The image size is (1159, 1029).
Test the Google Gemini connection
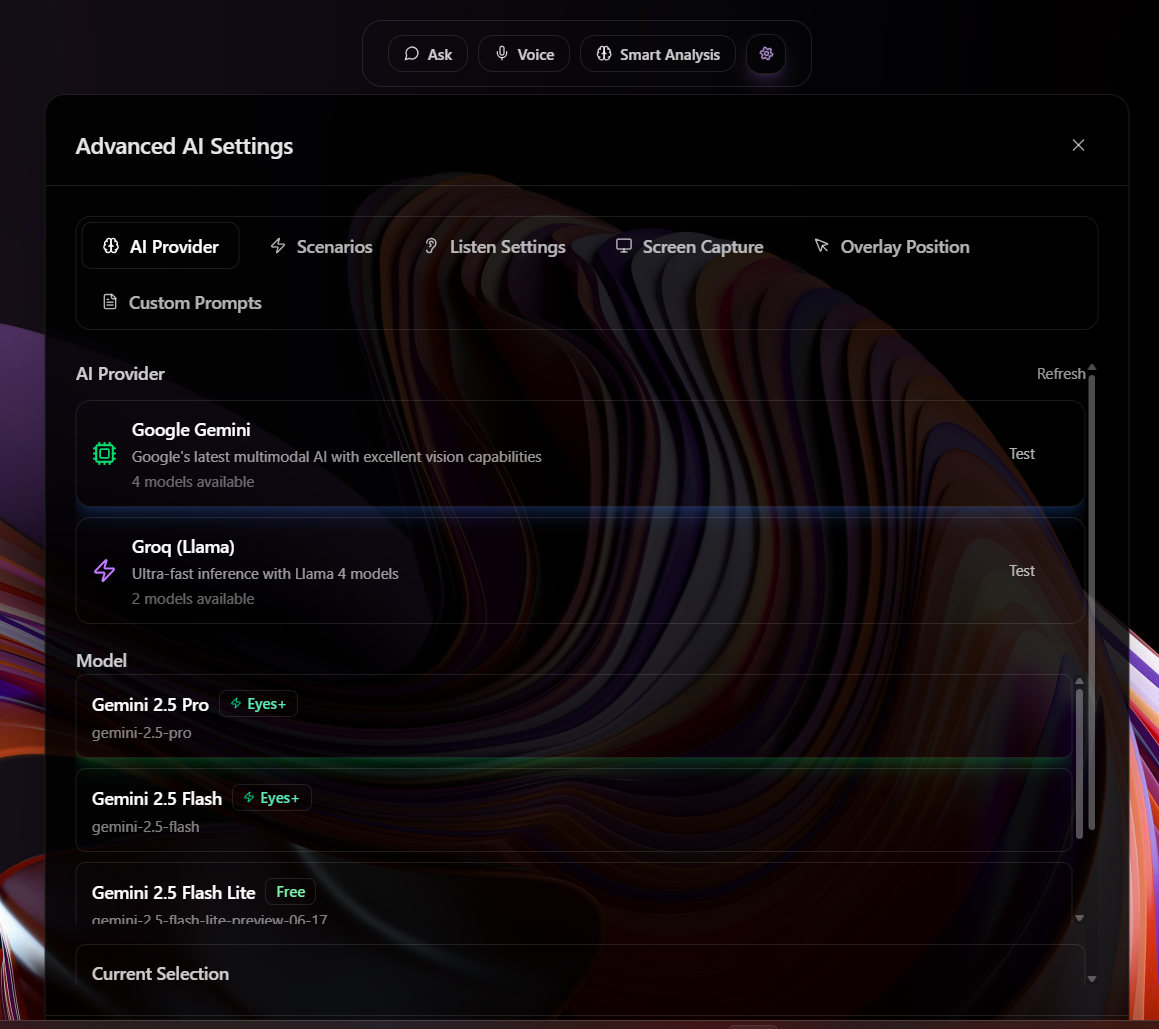(x=1022, y=453)
